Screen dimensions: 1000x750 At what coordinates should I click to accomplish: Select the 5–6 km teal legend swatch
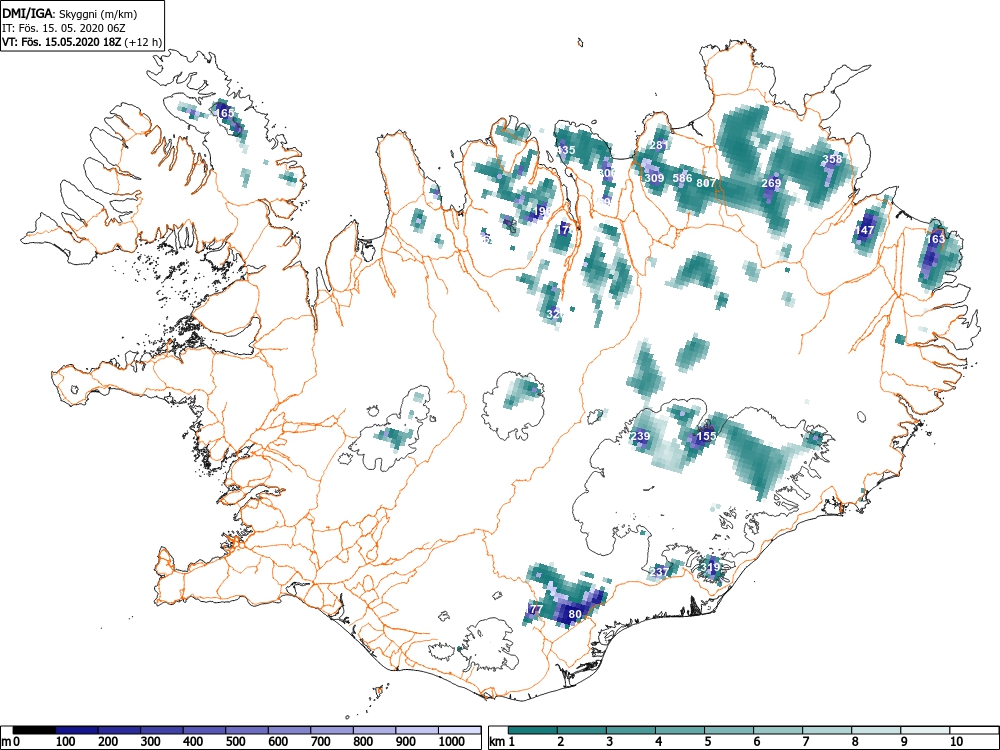[729, 730]
